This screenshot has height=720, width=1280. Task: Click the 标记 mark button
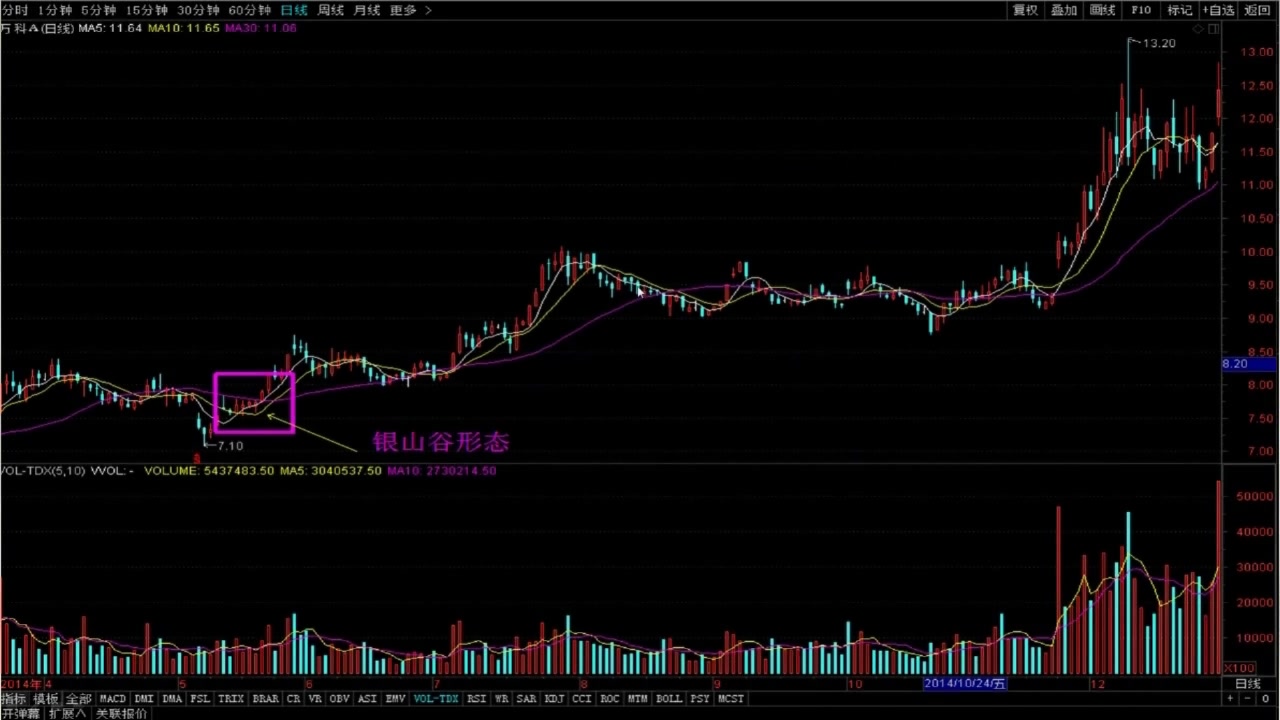click(x=1180, y=10)
